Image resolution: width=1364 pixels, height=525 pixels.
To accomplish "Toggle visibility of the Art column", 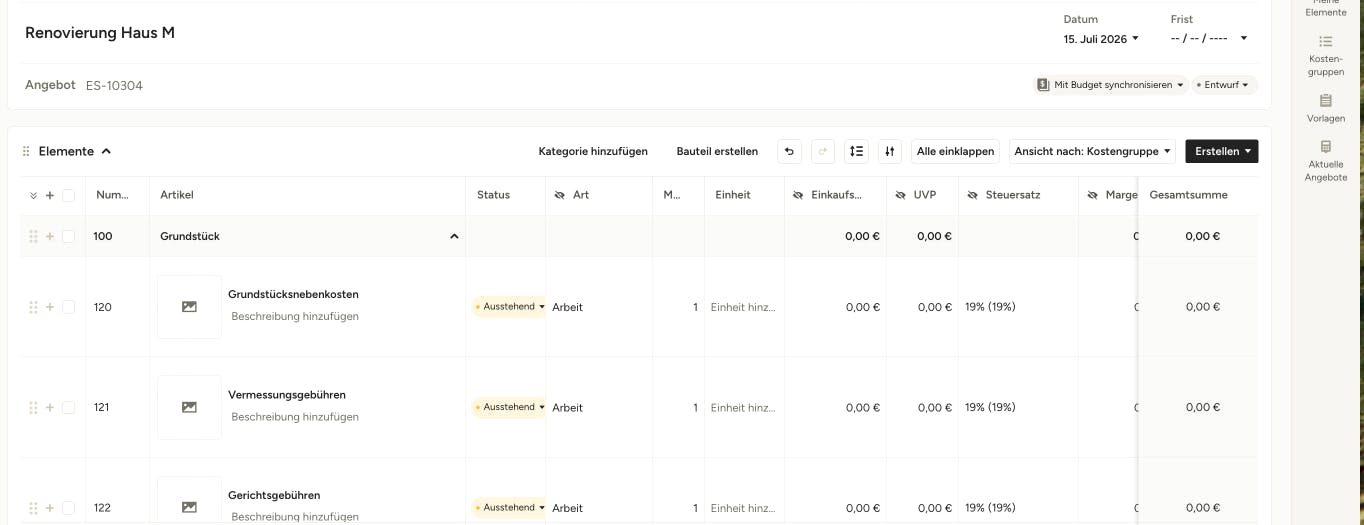I will click(560, 195).
